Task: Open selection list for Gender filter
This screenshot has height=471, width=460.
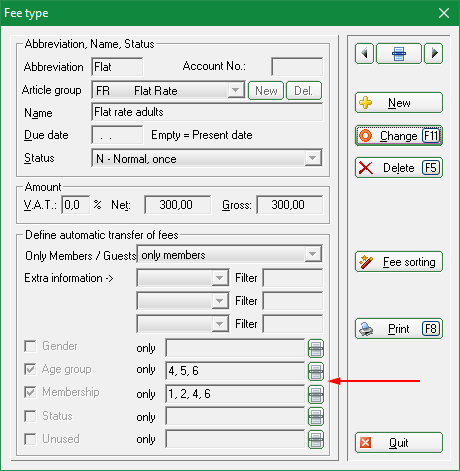Action: 316,349
